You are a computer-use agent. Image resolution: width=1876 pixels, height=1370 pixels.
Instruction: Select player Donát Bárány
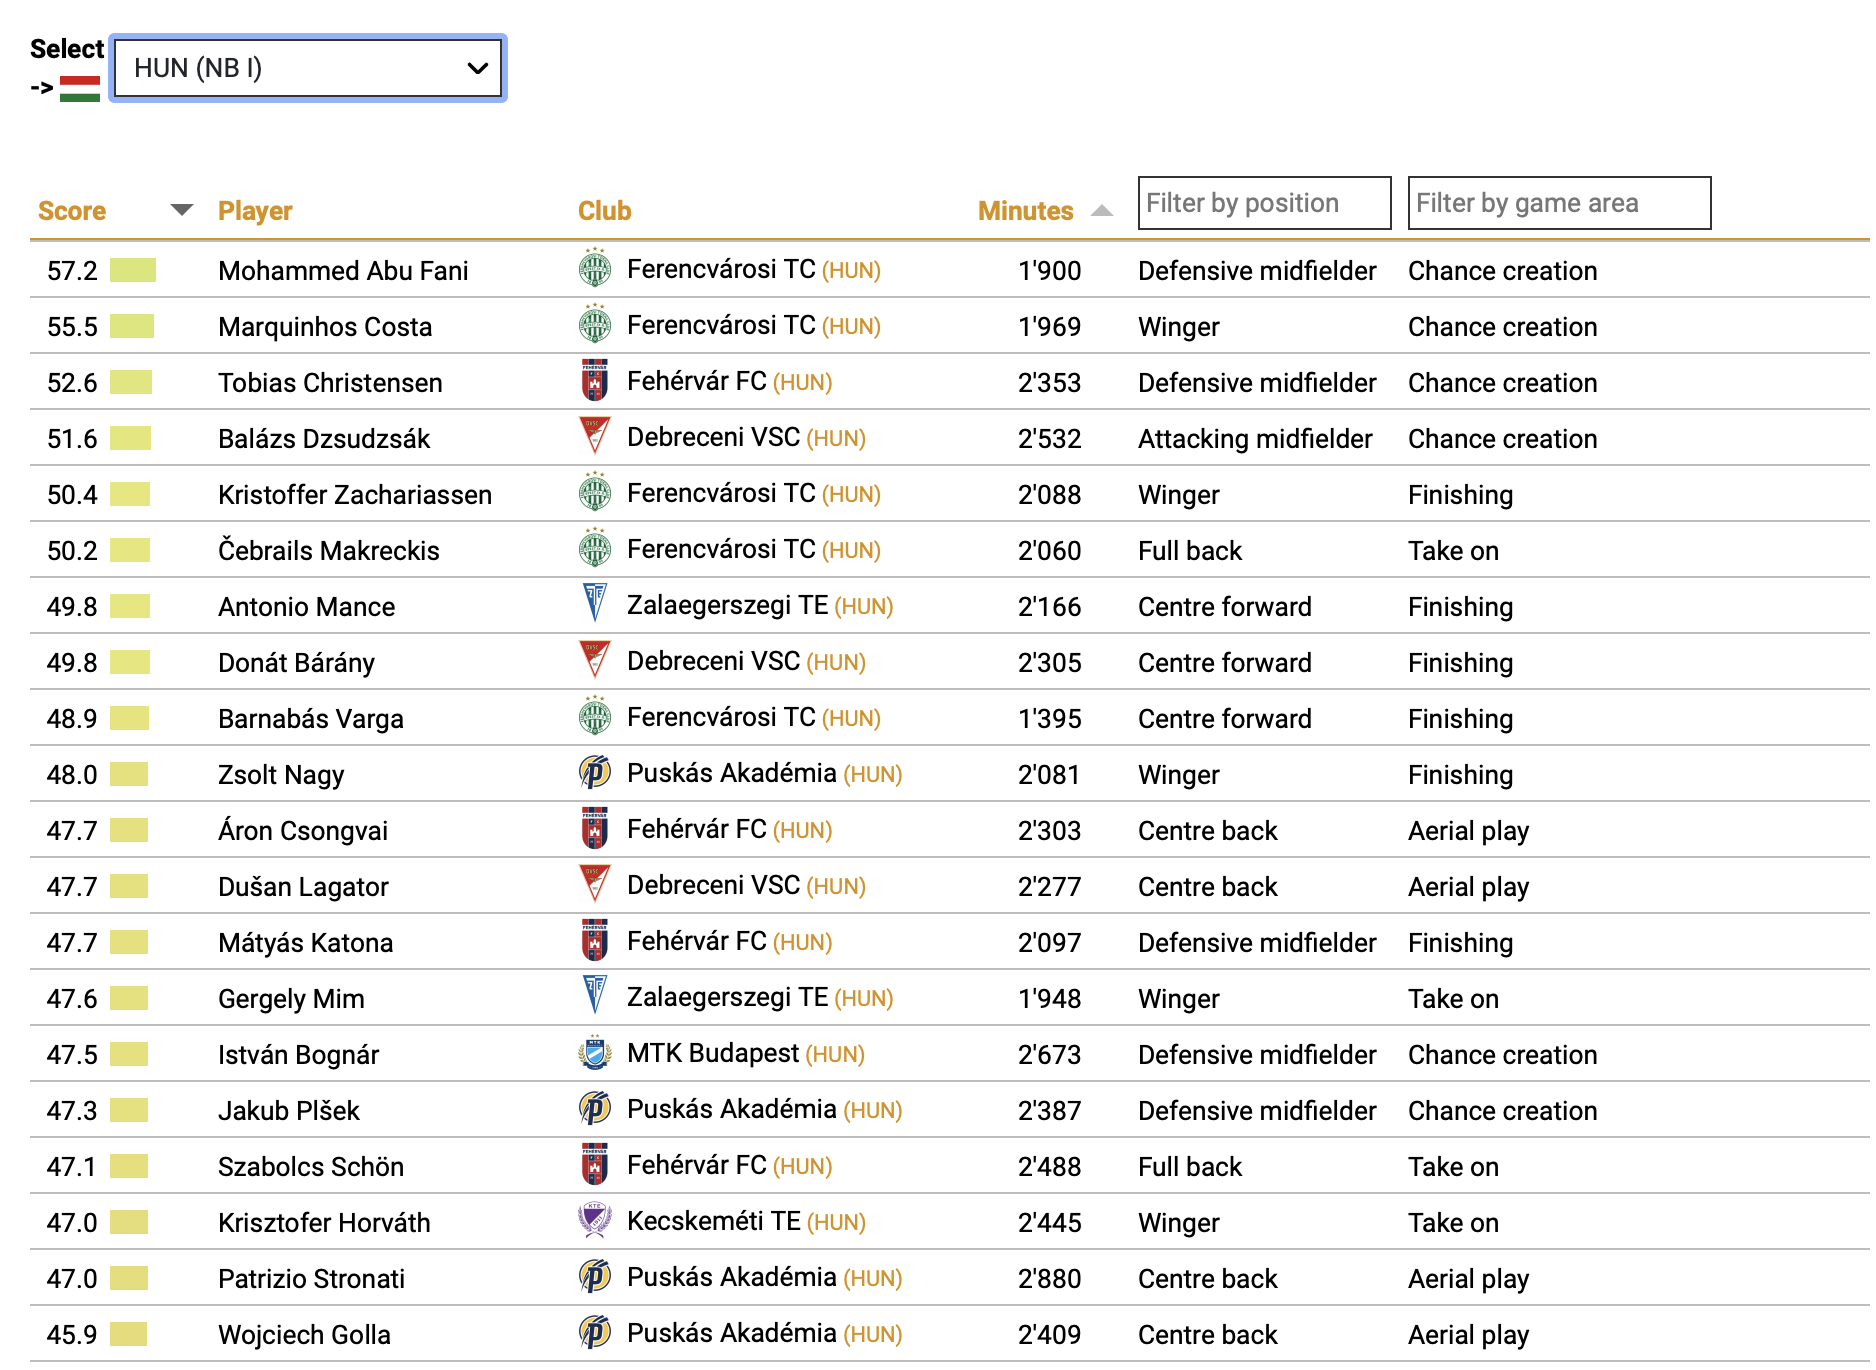click(296, 663)
